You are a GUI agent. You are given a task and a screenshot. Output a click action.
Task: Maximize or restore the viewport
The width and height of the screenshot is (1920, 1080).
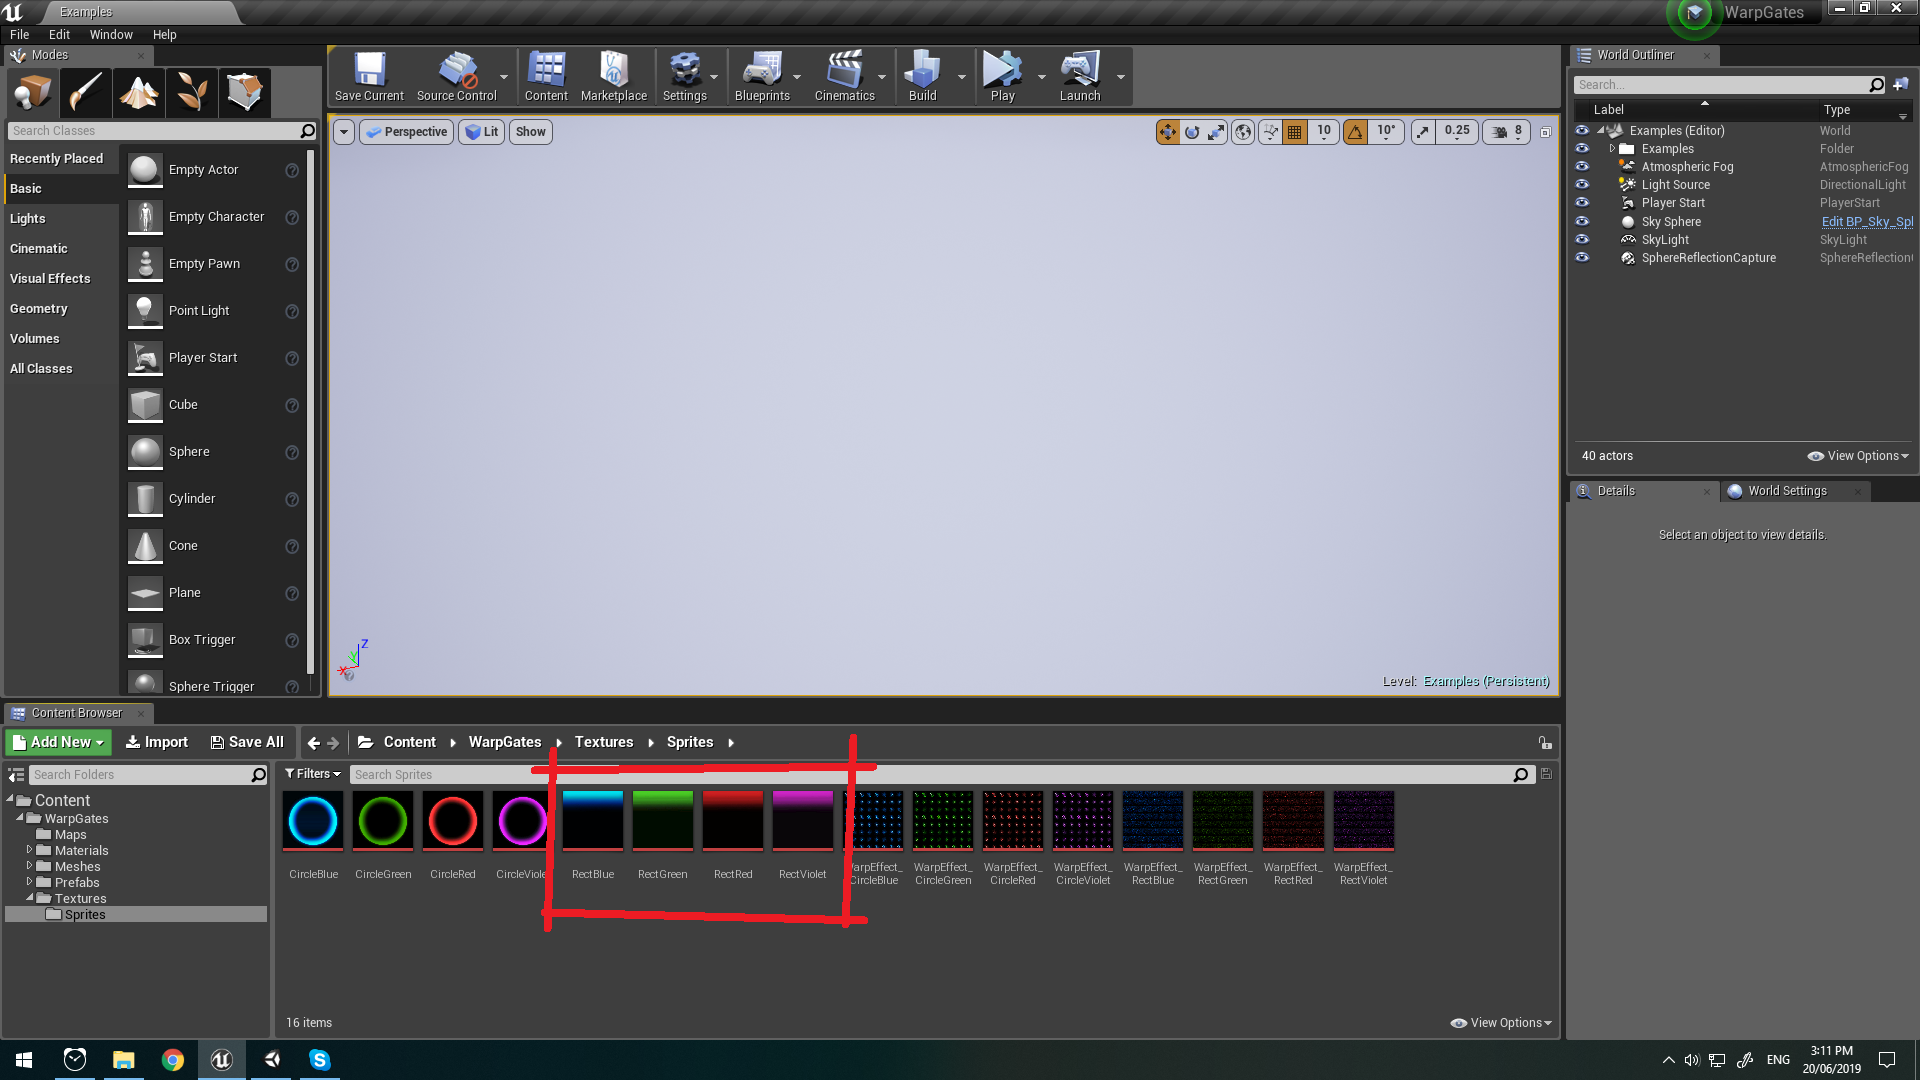1545,132
